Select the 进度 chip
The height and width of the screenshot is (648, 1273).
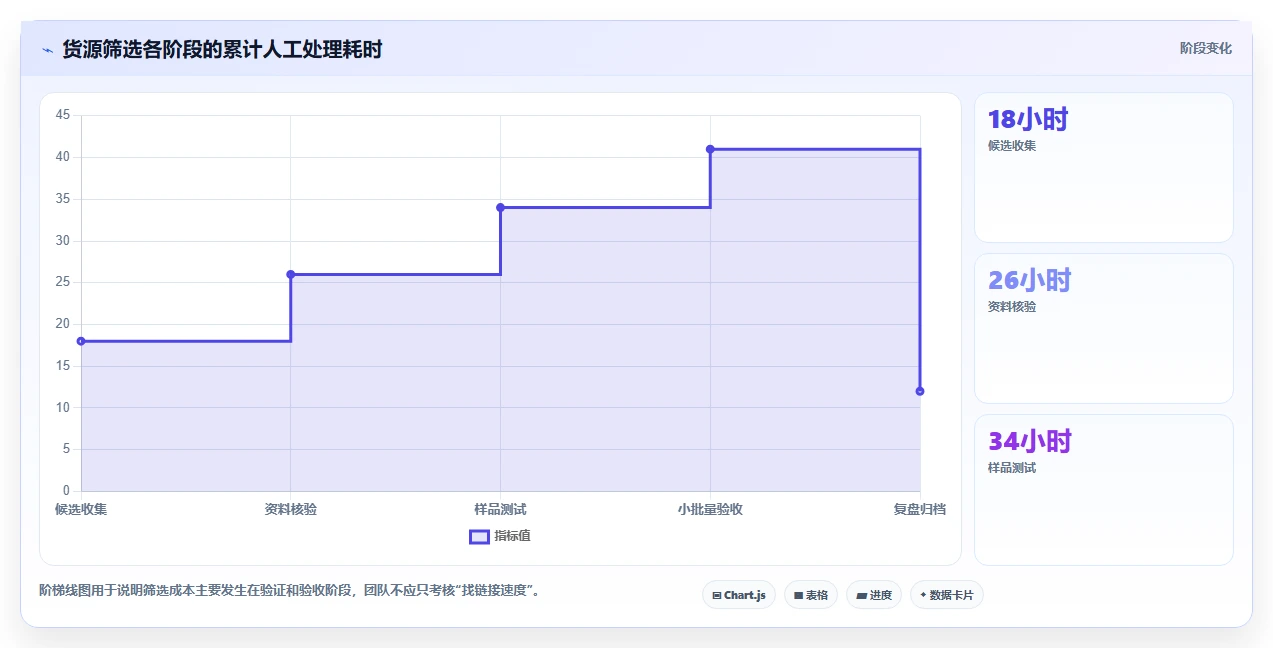click(x=874, y=595)
